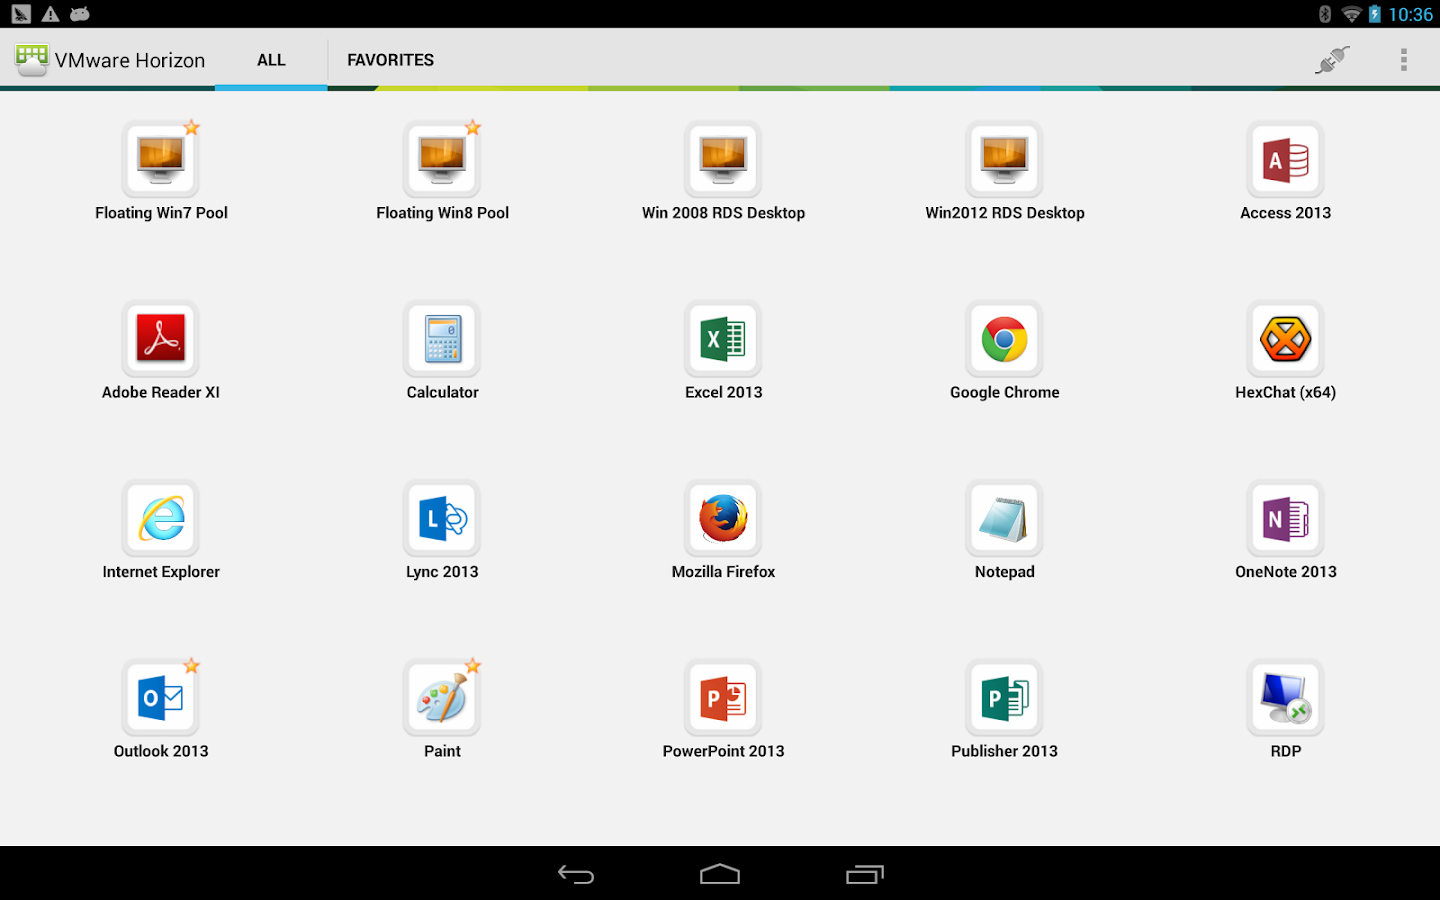1440x900 pixels.
Task: Tap the Android home navigation button
Action: coord(720,875)
